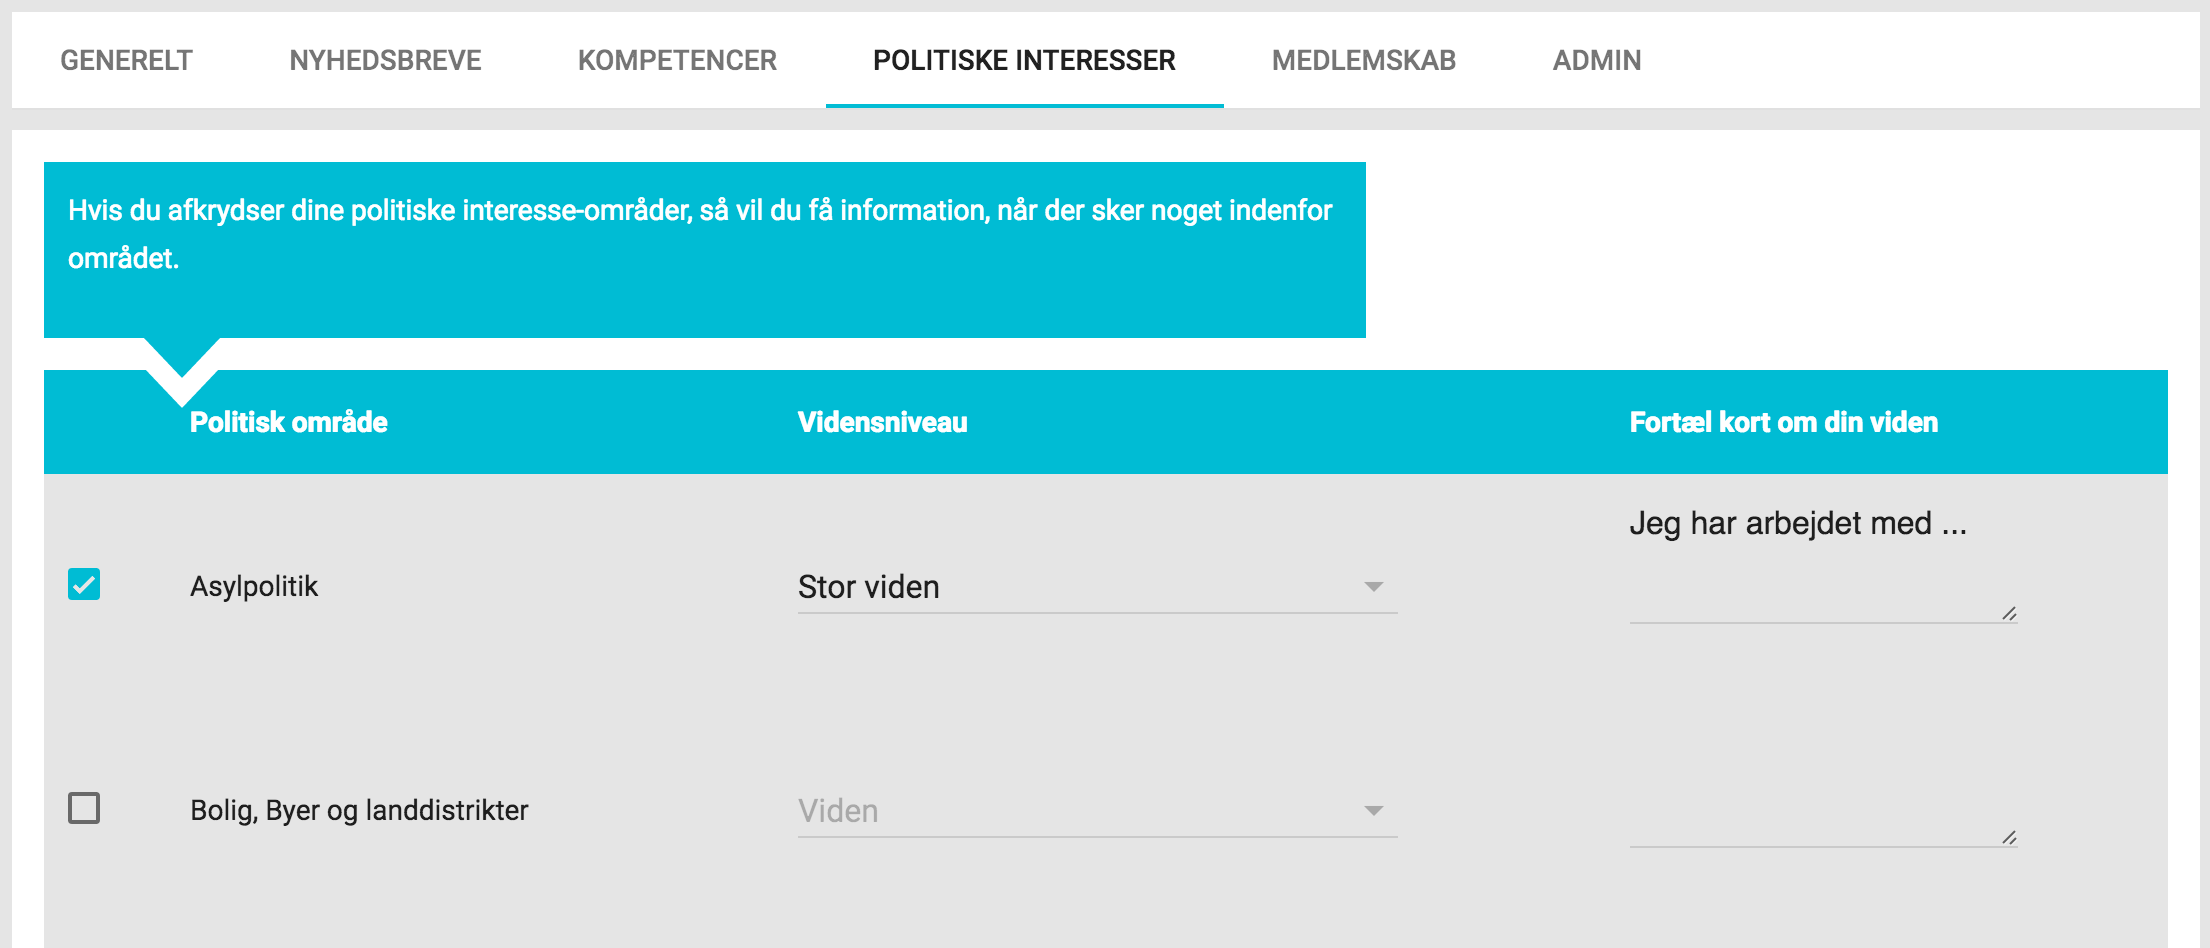This screenshot has width=2210, height=948.
Task: Click the Politisk område column header
Action: click(289, 422)
